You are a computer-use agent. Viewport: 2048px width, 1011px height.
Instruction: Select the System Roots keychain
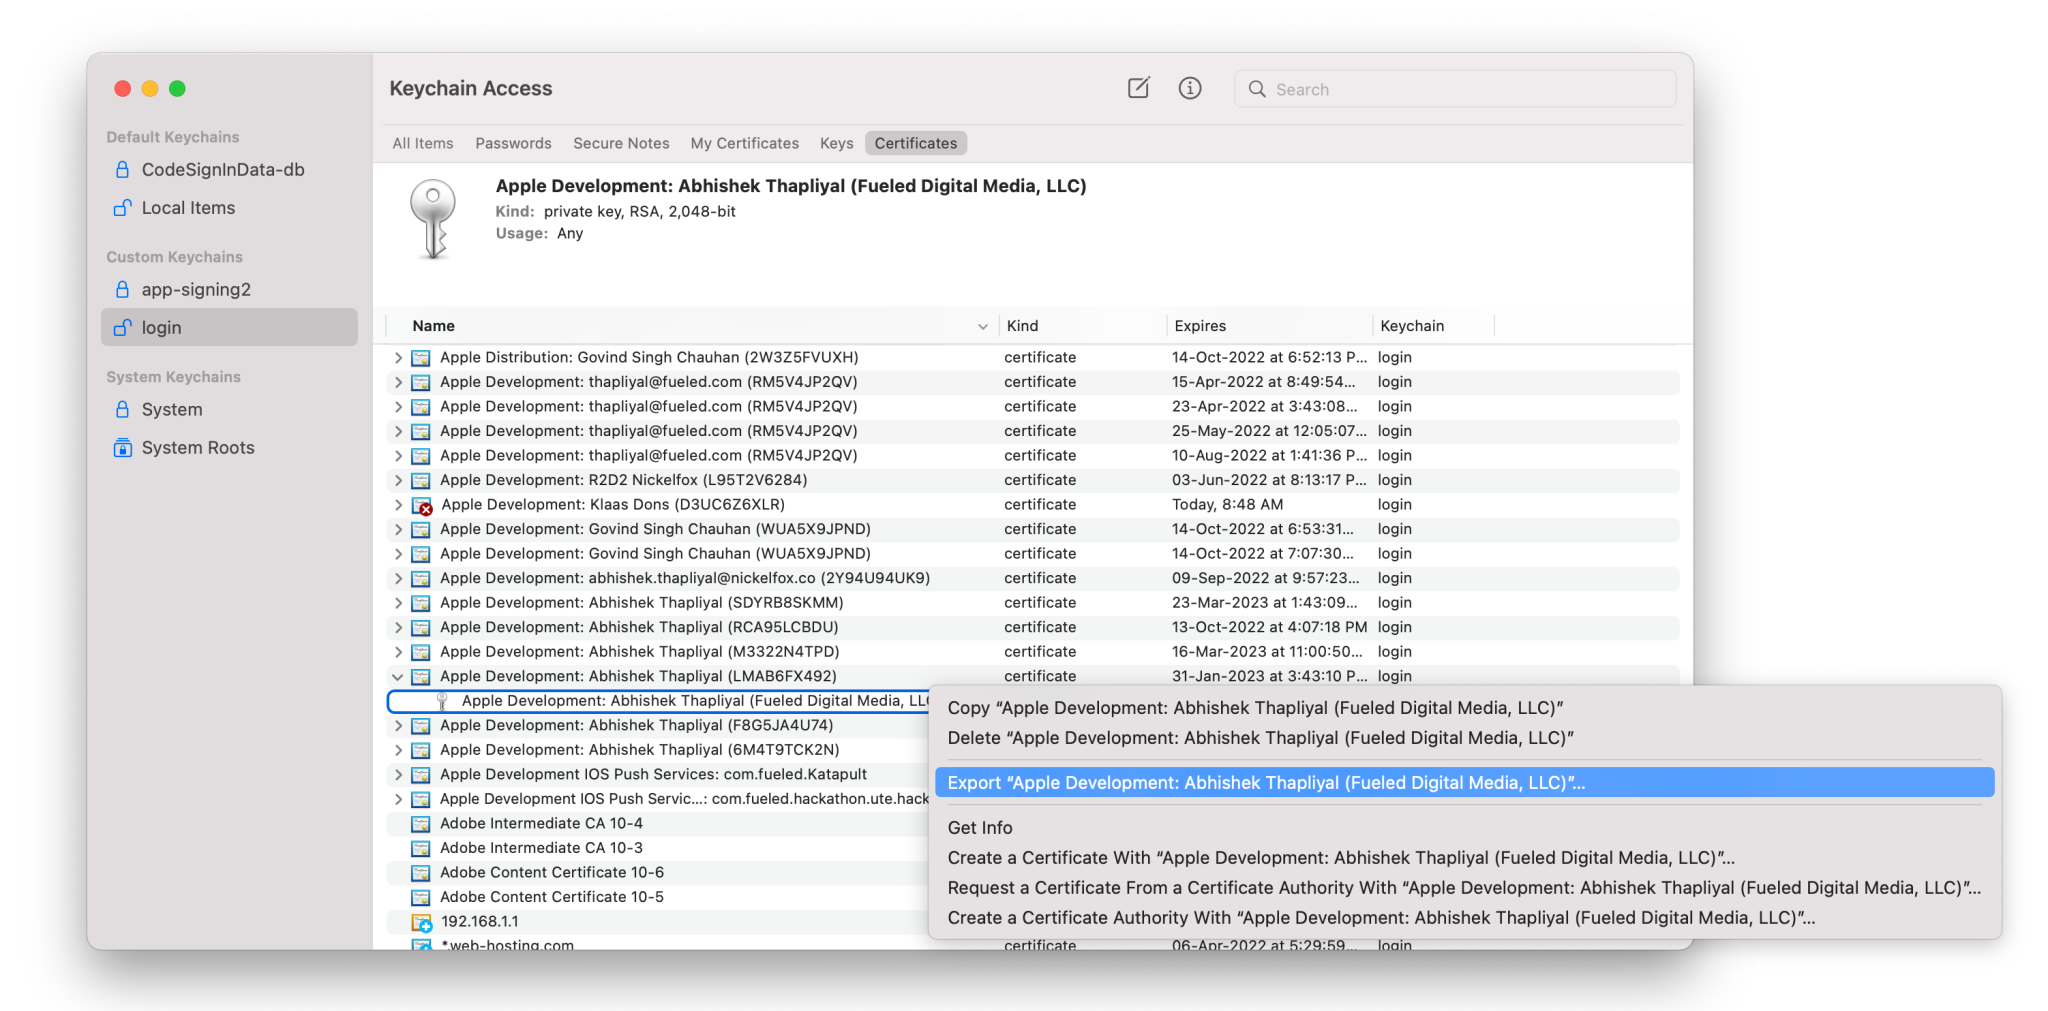229,447
